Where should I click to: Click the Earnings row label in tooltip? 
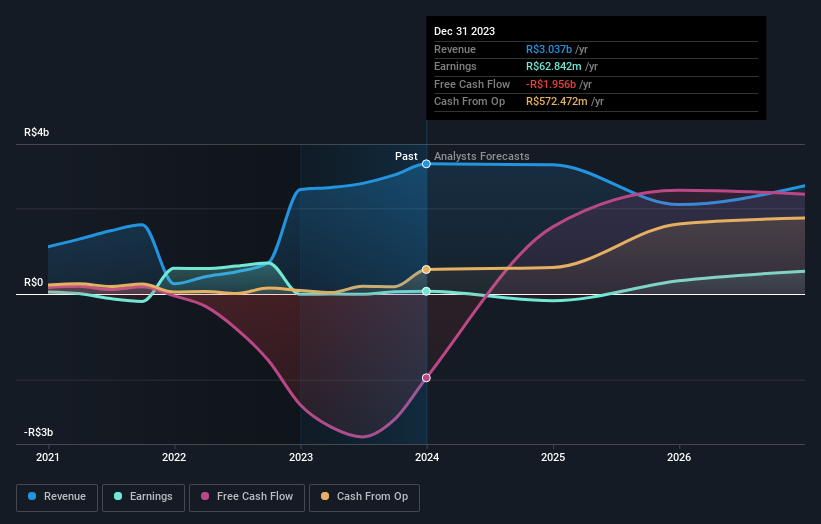[455, 66]
